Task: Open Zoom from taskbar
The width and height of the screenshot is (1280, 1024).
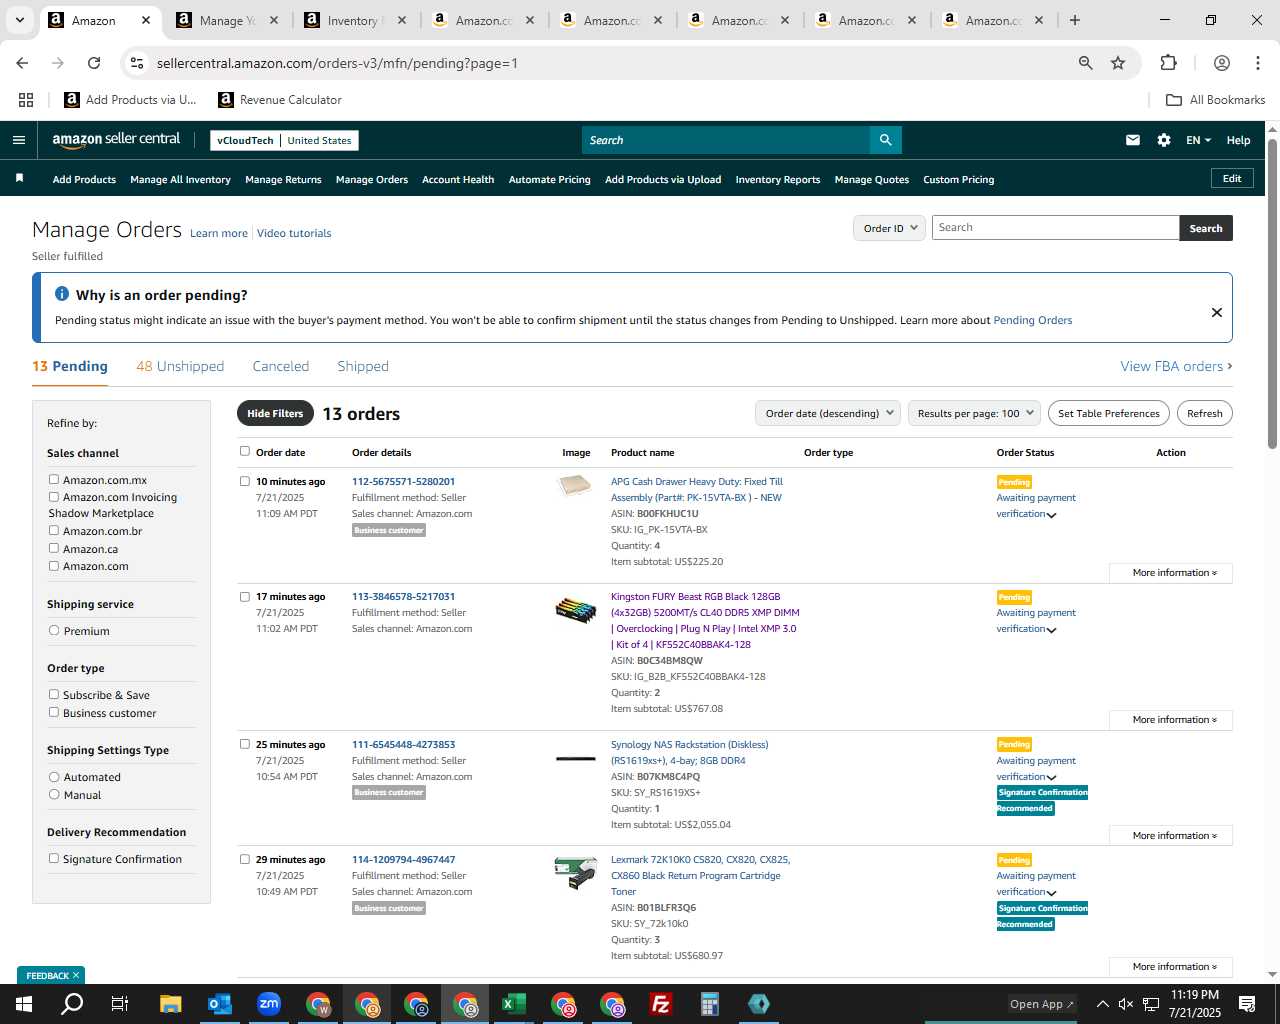Action: pos(268,1004)
